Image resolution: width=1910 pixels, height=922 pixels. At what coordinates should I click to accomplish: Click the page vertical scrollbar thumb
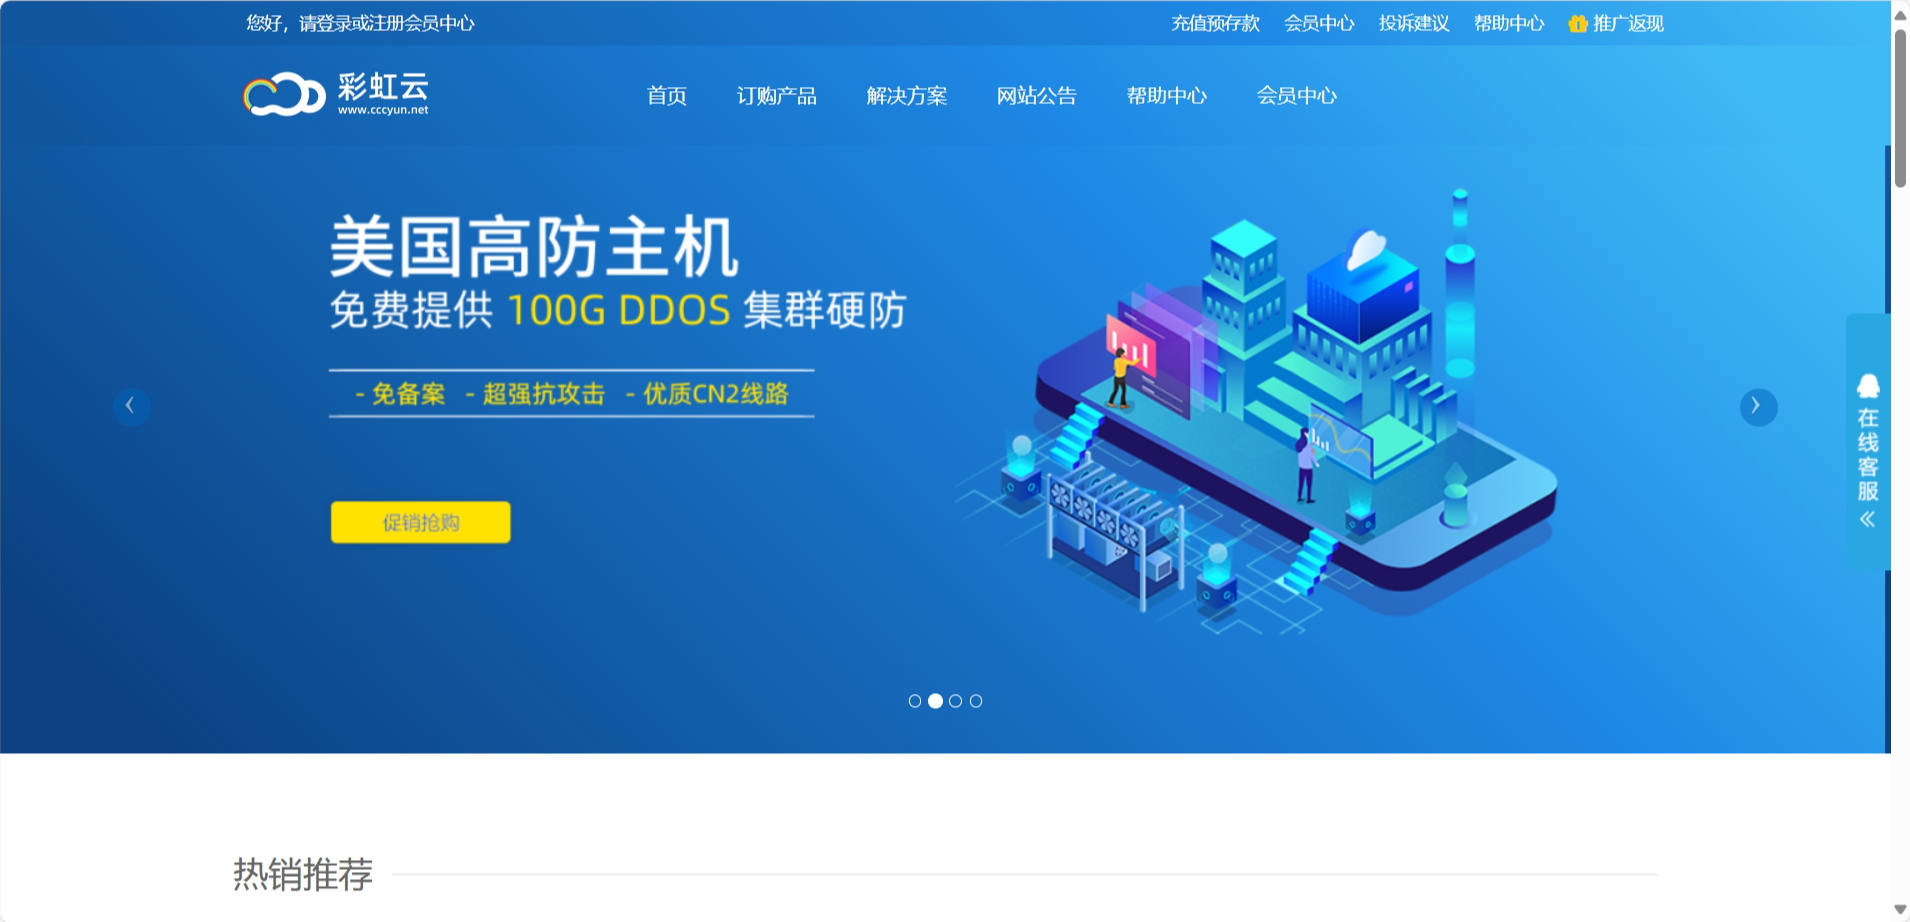point(1900,105)
